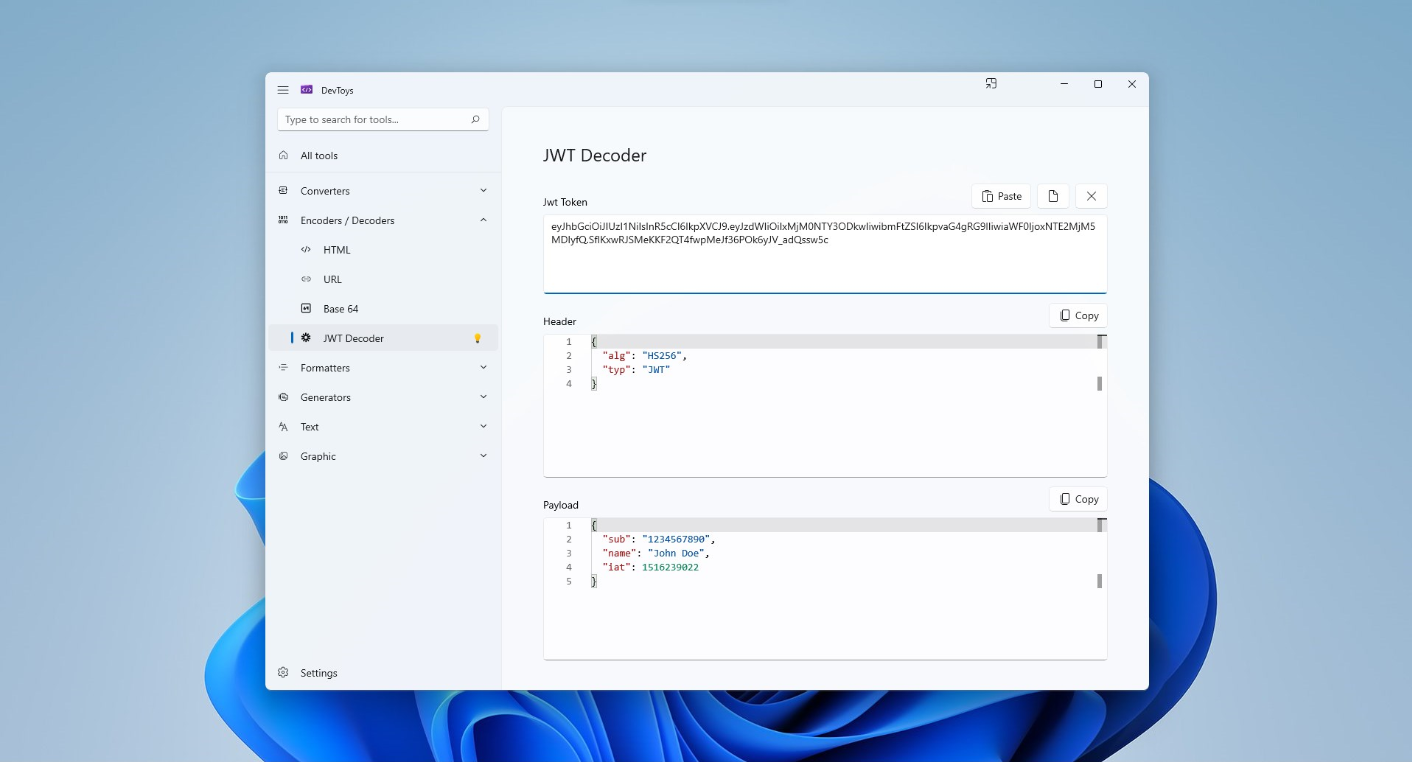The height and width of the screenshot is (762, 1412).
Task: Open Settings gear icon
Action: (x=283, y=673)
